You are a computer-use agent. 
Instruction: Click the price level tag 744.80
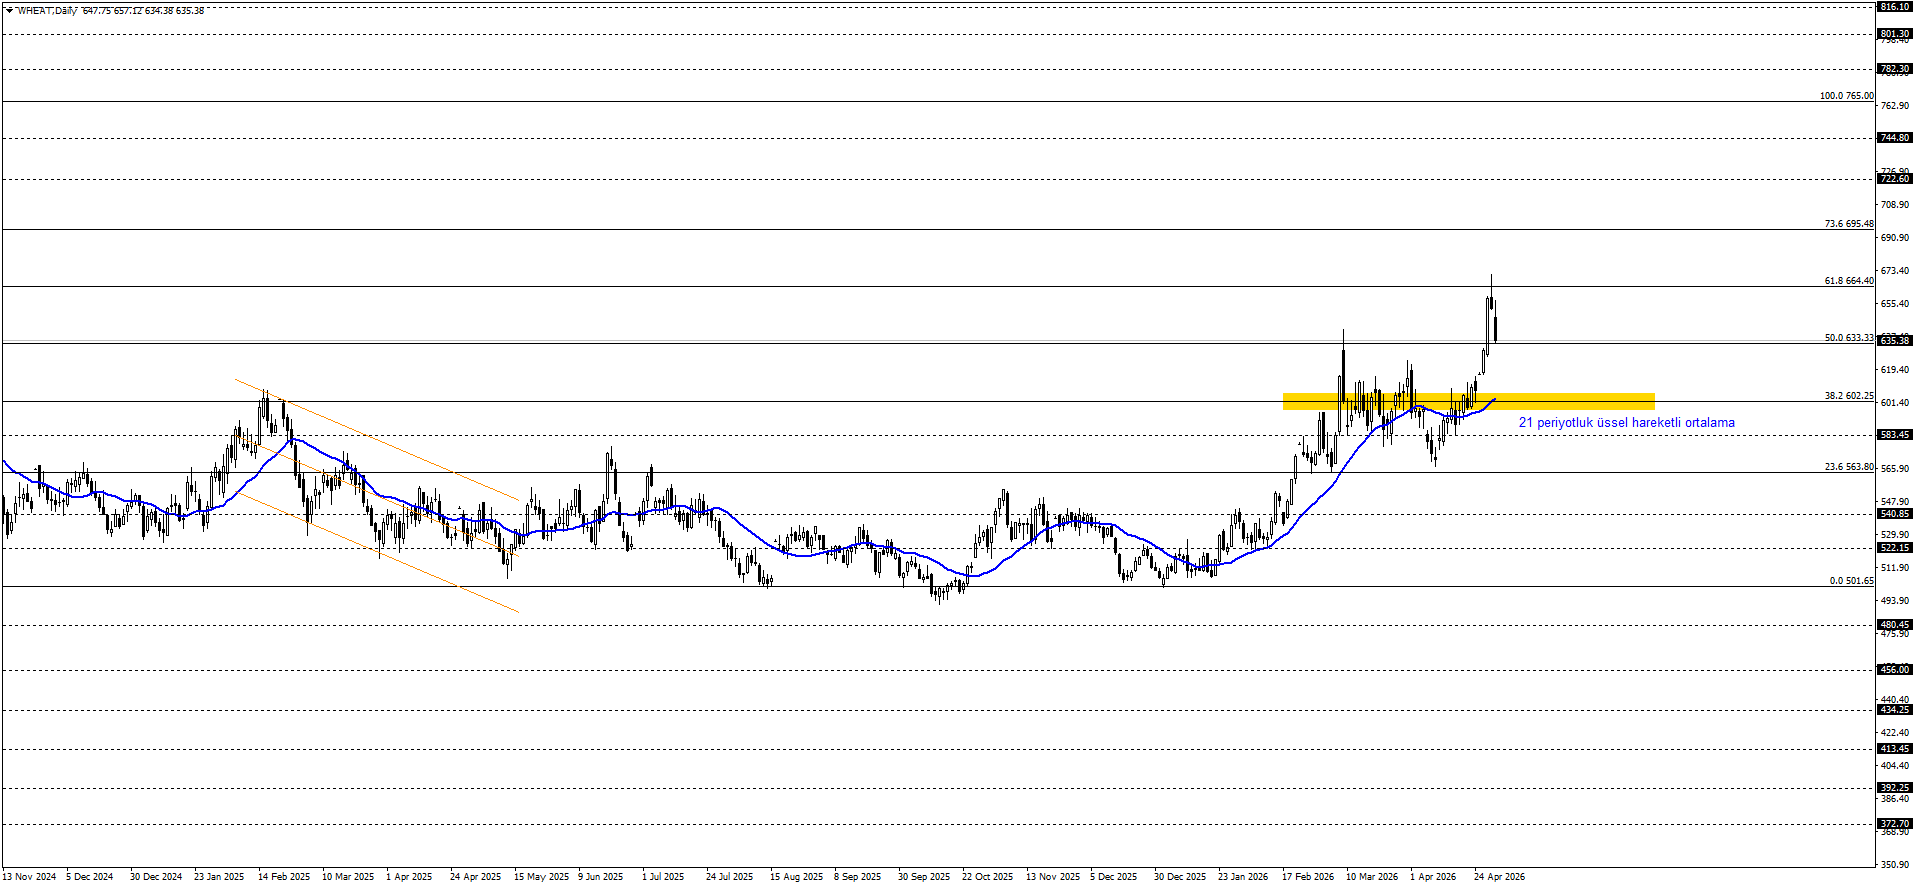pyautogui.click(x=1895, y=138)
